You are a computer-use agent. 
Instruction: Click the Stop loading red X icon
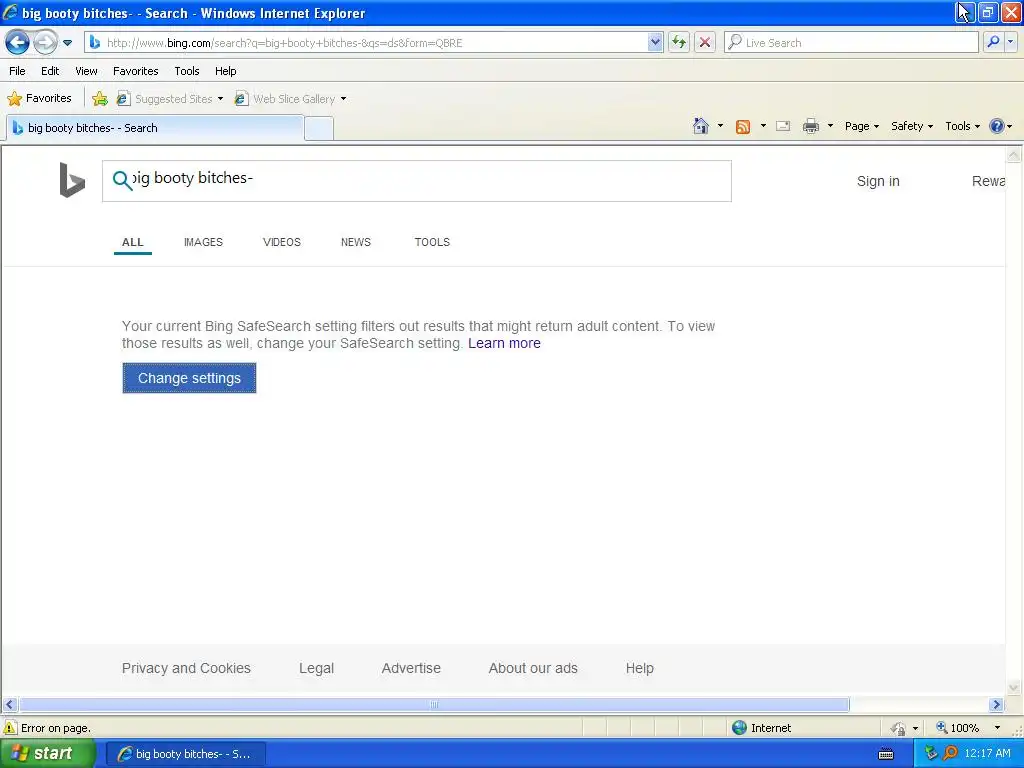coord(705,42)
